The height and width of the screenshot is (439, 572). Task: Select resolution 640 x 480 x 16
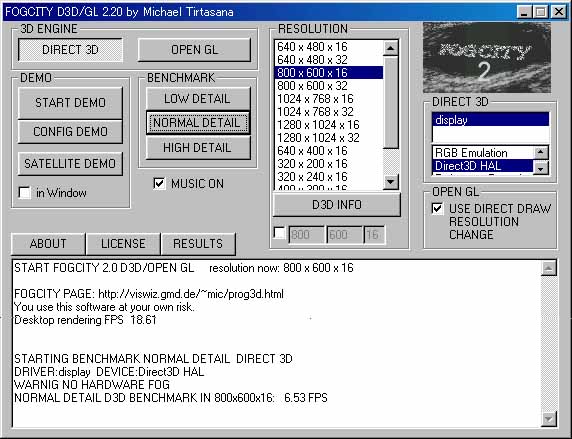[x=329, y=47]
